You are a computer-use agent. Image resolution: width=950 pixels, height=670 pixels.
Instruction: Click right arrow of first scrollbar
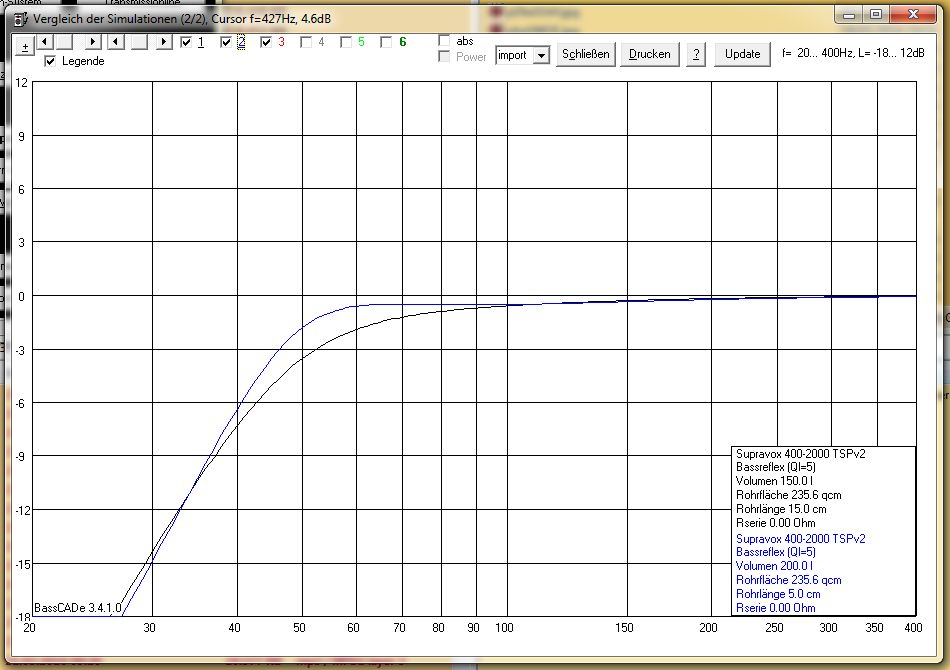click(x=92, y=42)
